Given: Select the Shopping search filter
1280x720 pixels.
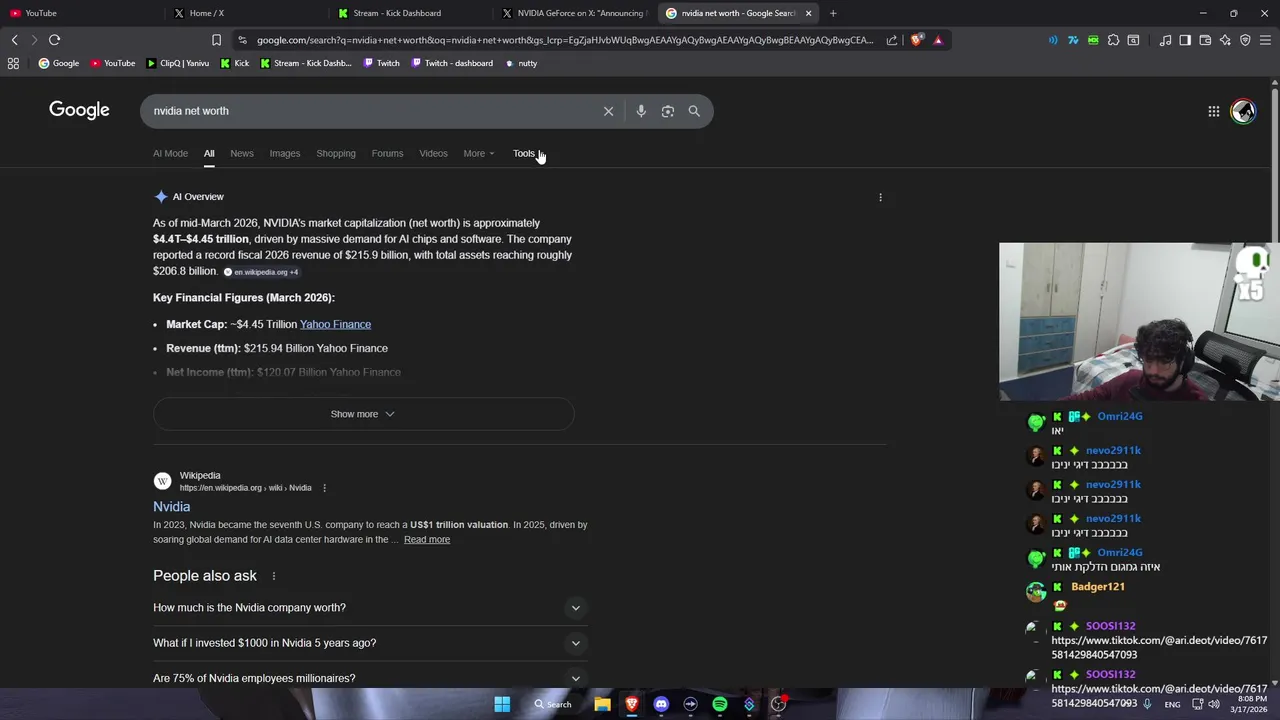Looking at the screenshot, I should coord(336,153).
